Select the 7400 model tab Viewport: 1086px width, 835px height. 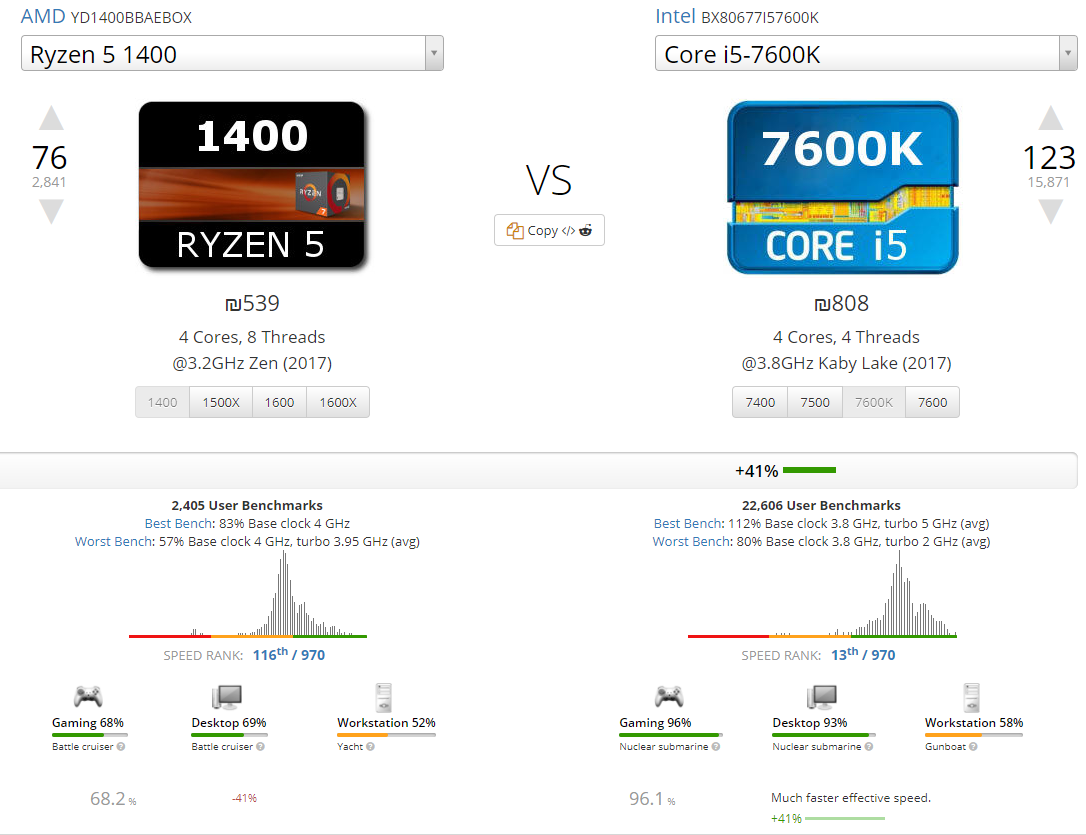[760, 402]
